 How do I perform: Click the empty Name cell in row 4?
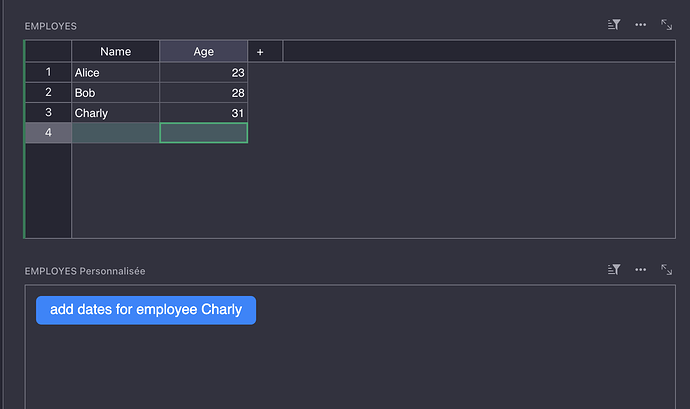115,132
